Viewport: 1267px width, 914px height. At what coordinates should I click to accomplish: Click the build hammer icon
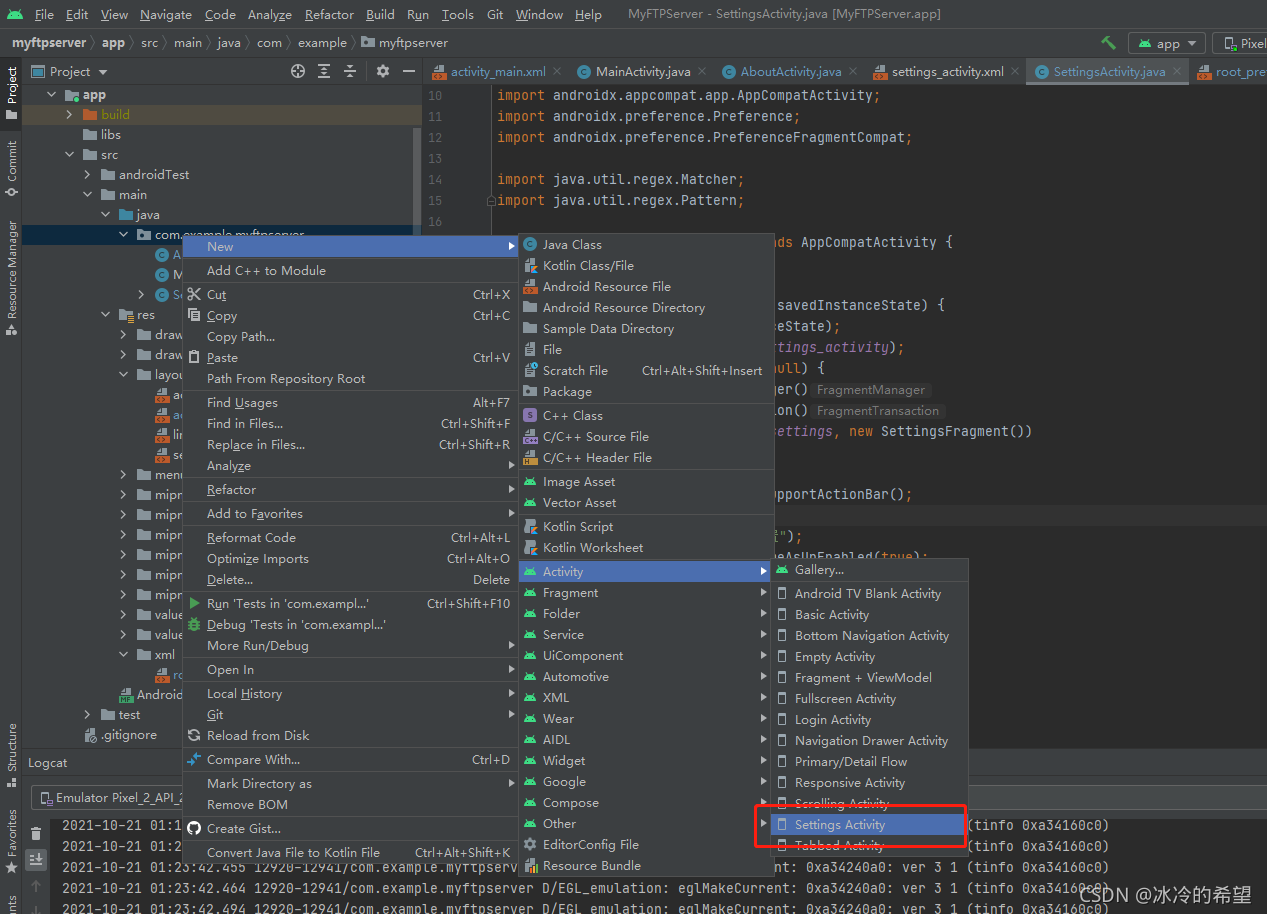pos(1108,43)
